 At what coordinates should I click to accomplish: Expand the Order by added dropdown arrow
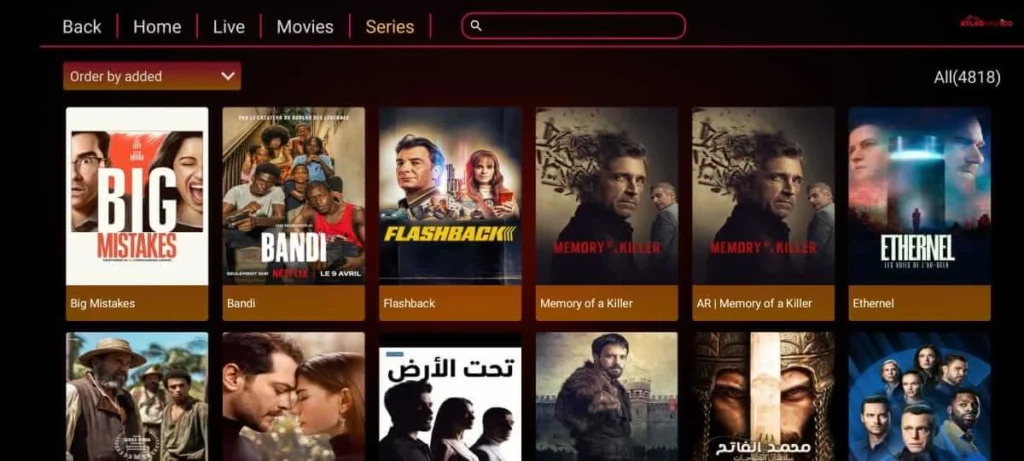227,76
